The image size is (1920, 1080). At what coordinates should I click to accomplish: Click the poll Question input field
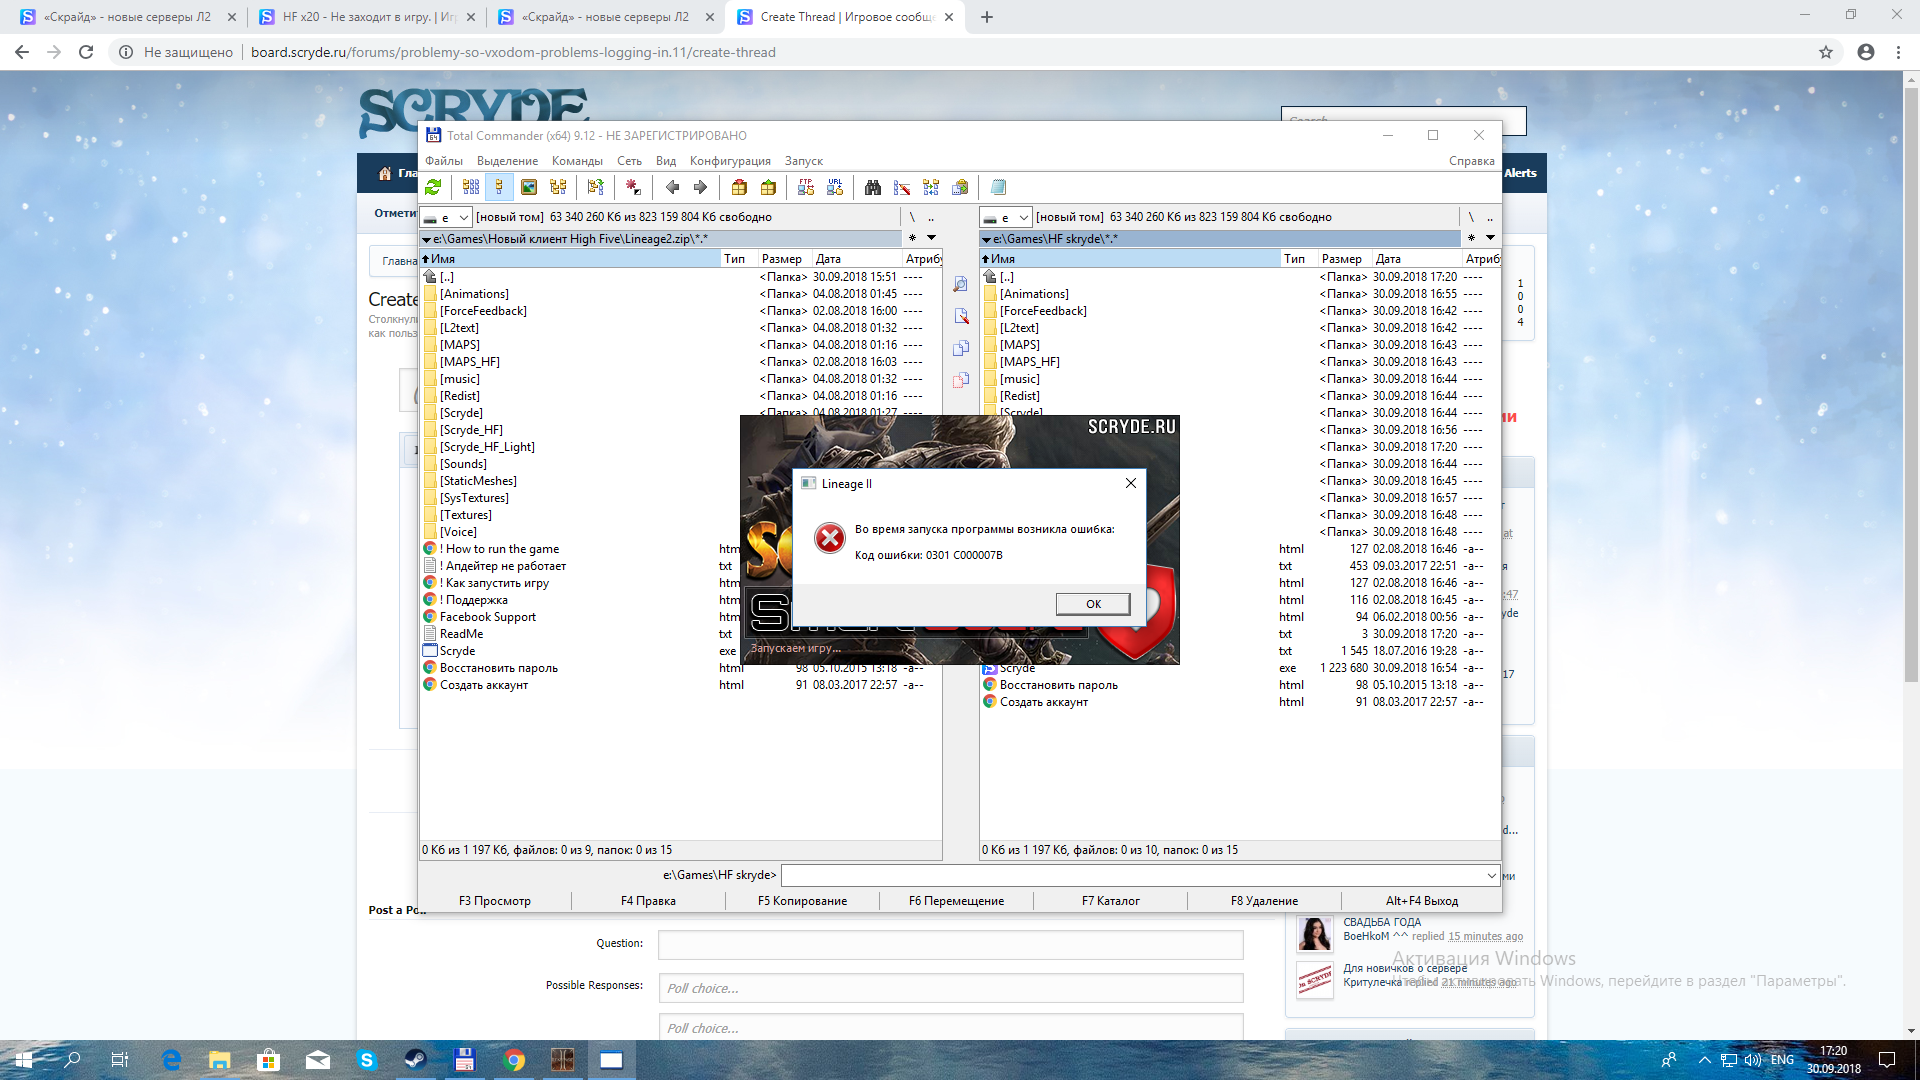coord(950,944)
